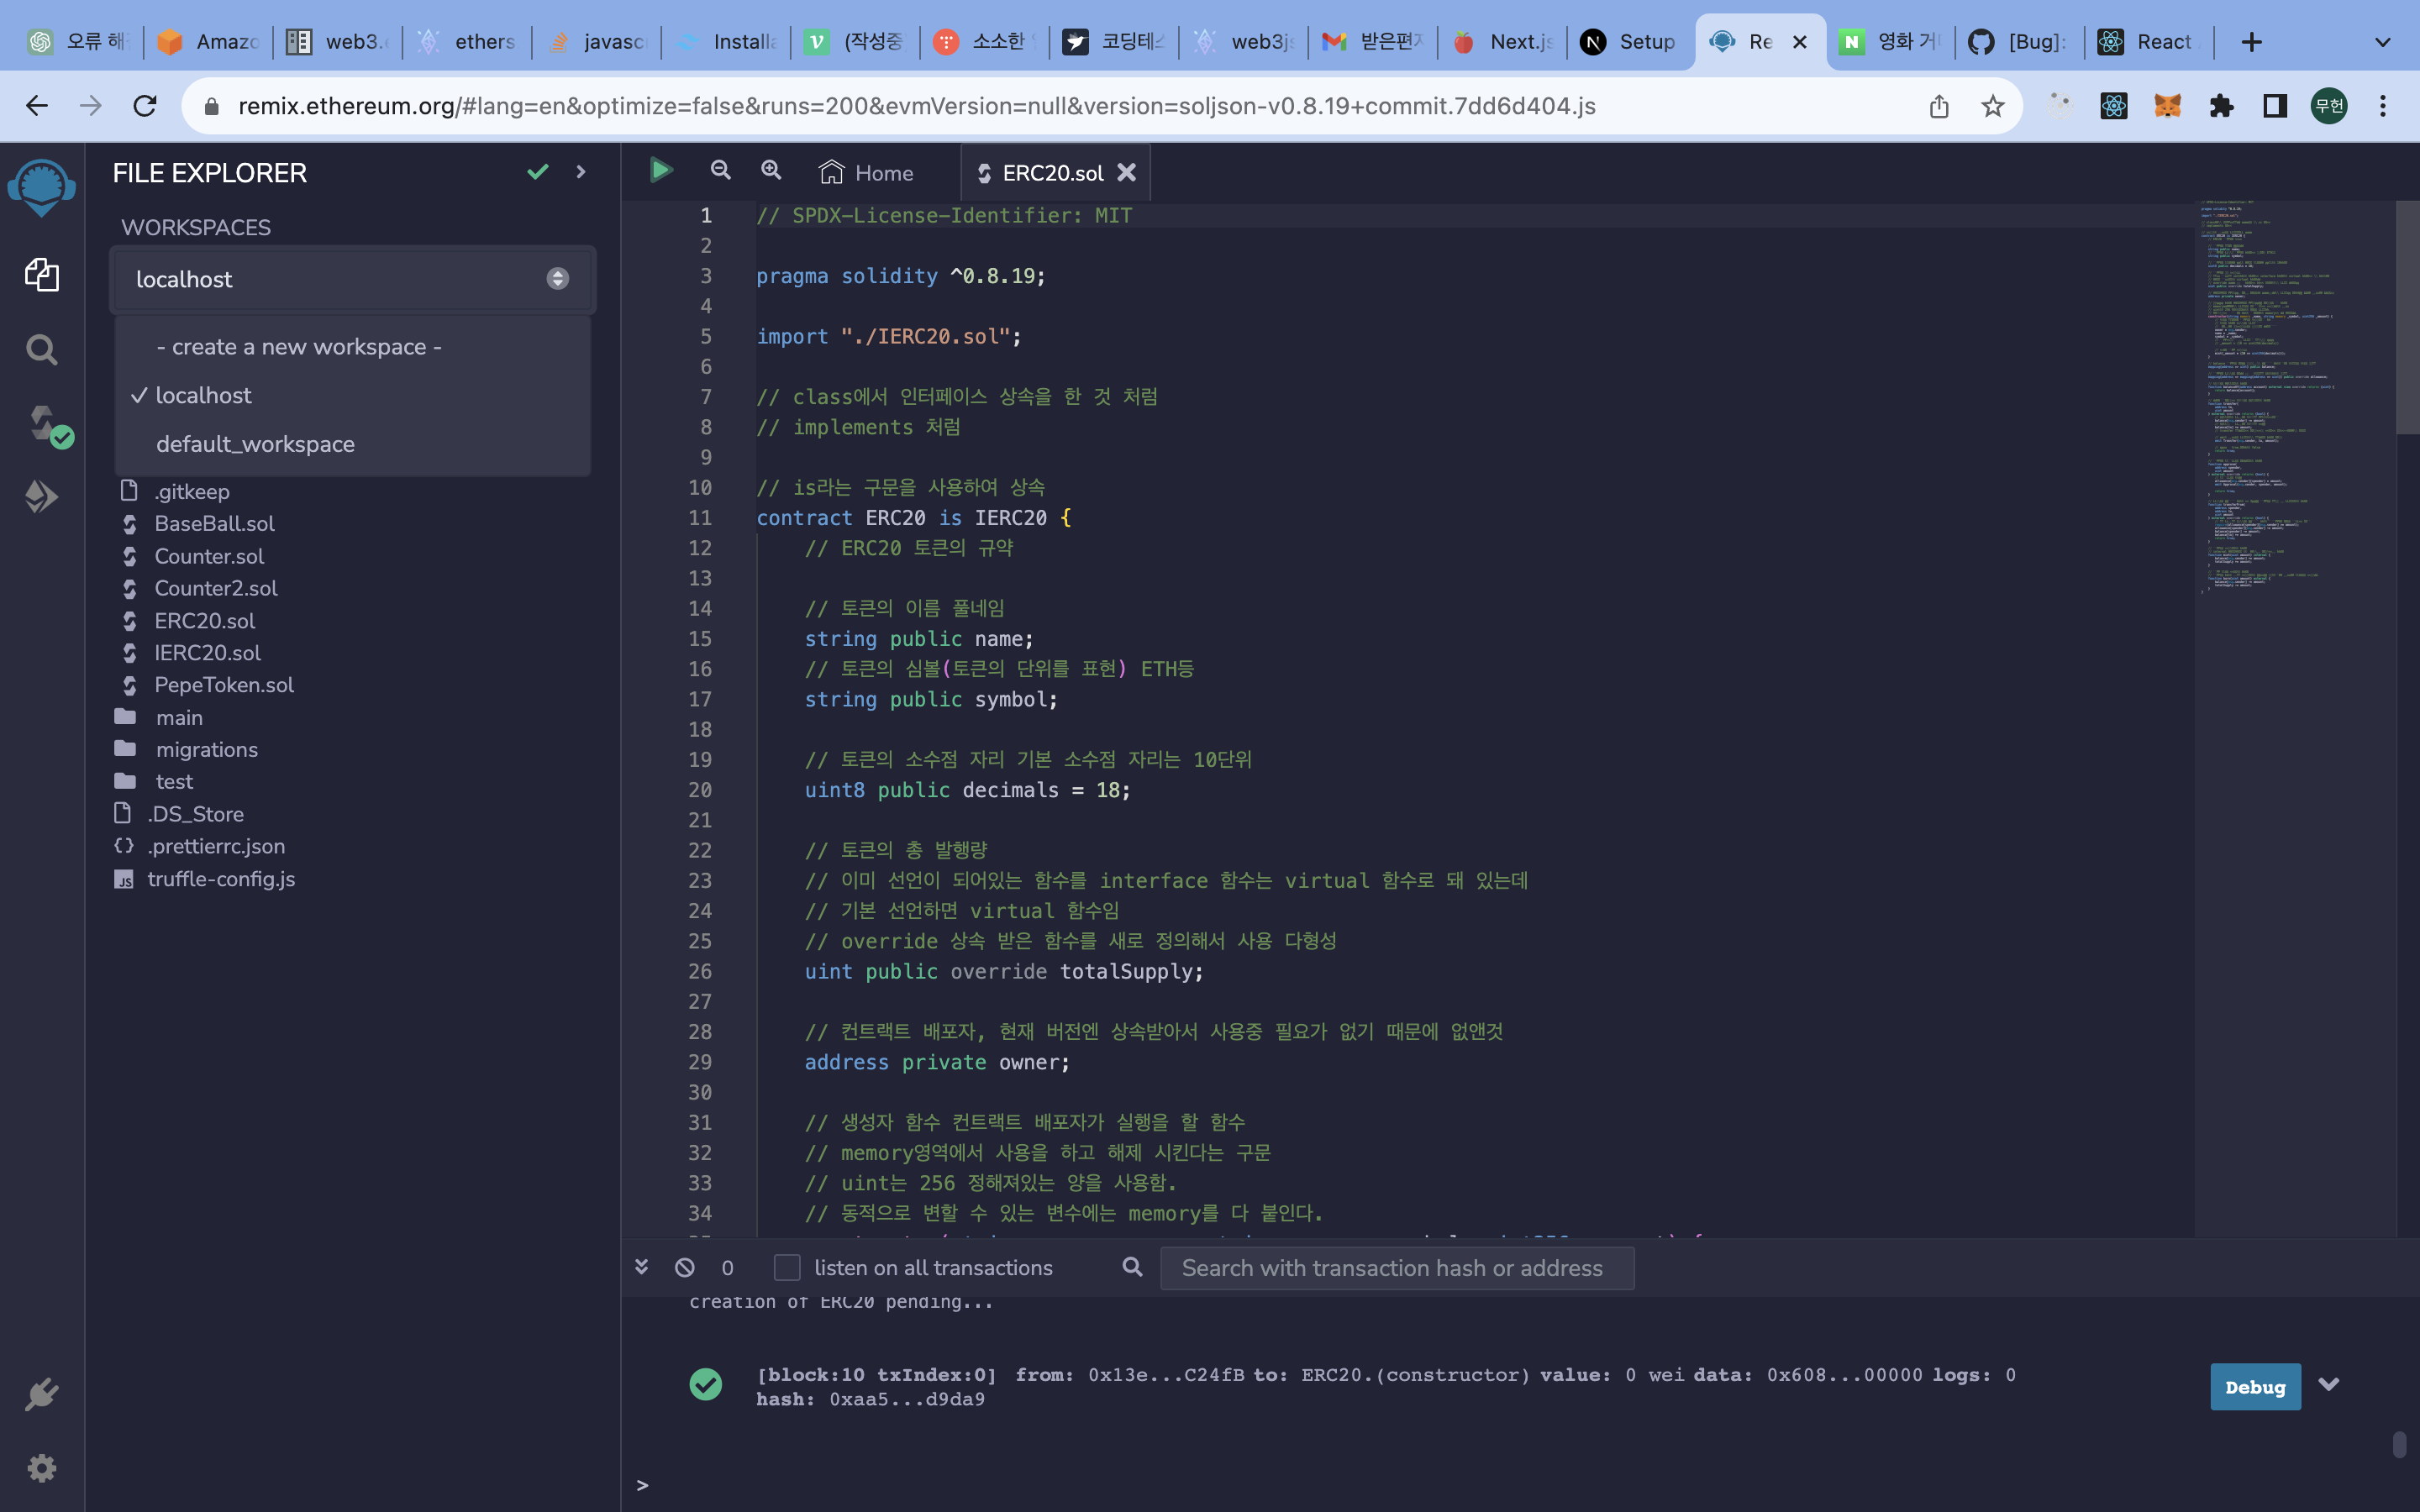
Task: Open .gitkeep in the file tree
Action: [191, 491]
